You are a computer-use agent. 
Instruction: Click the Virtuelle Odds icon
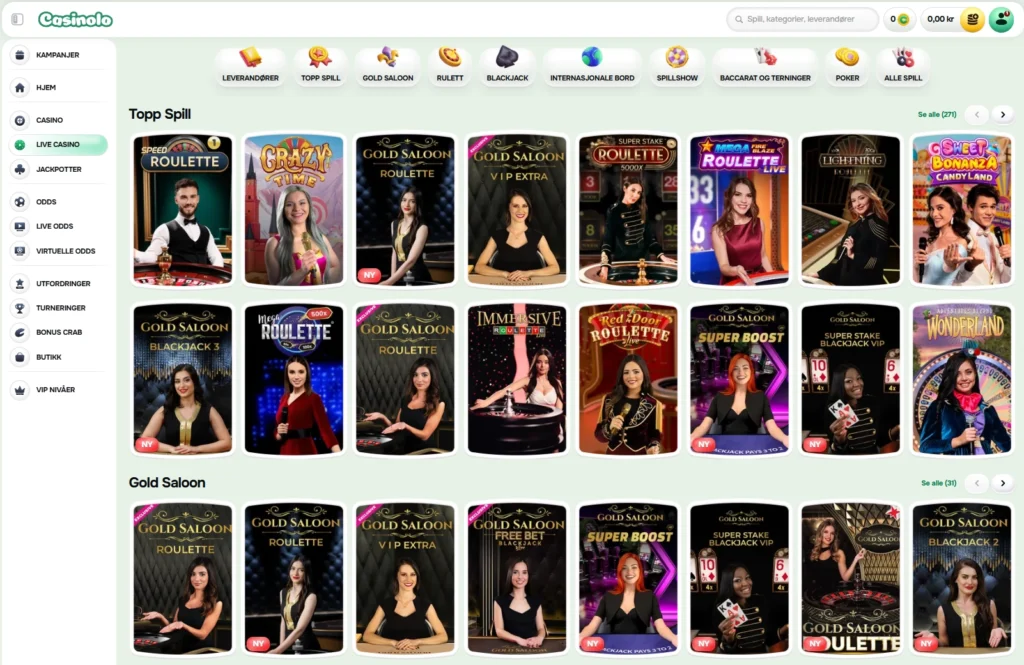pyautogui.click(x=20, y=251)
